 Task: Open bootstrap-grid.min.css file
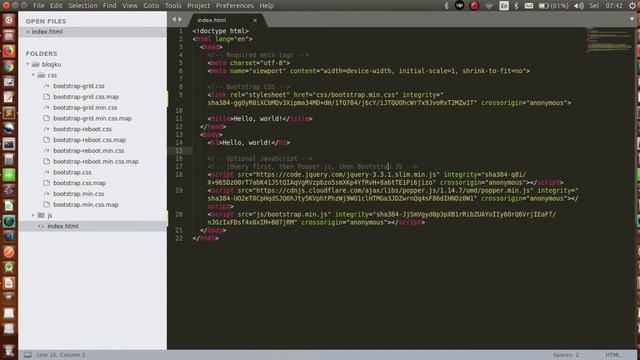pos(85,107)
